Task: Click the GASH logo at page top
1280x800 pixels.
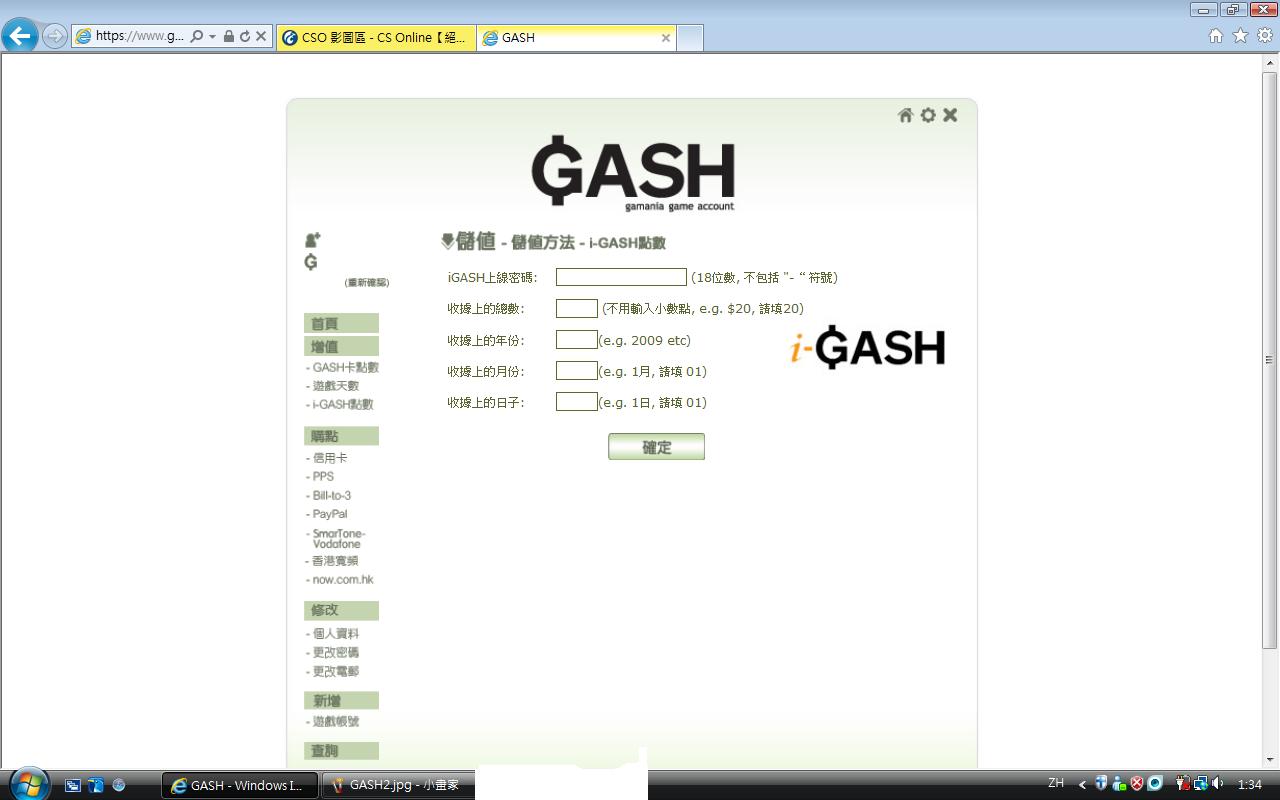Action: [x=633, y=173]
